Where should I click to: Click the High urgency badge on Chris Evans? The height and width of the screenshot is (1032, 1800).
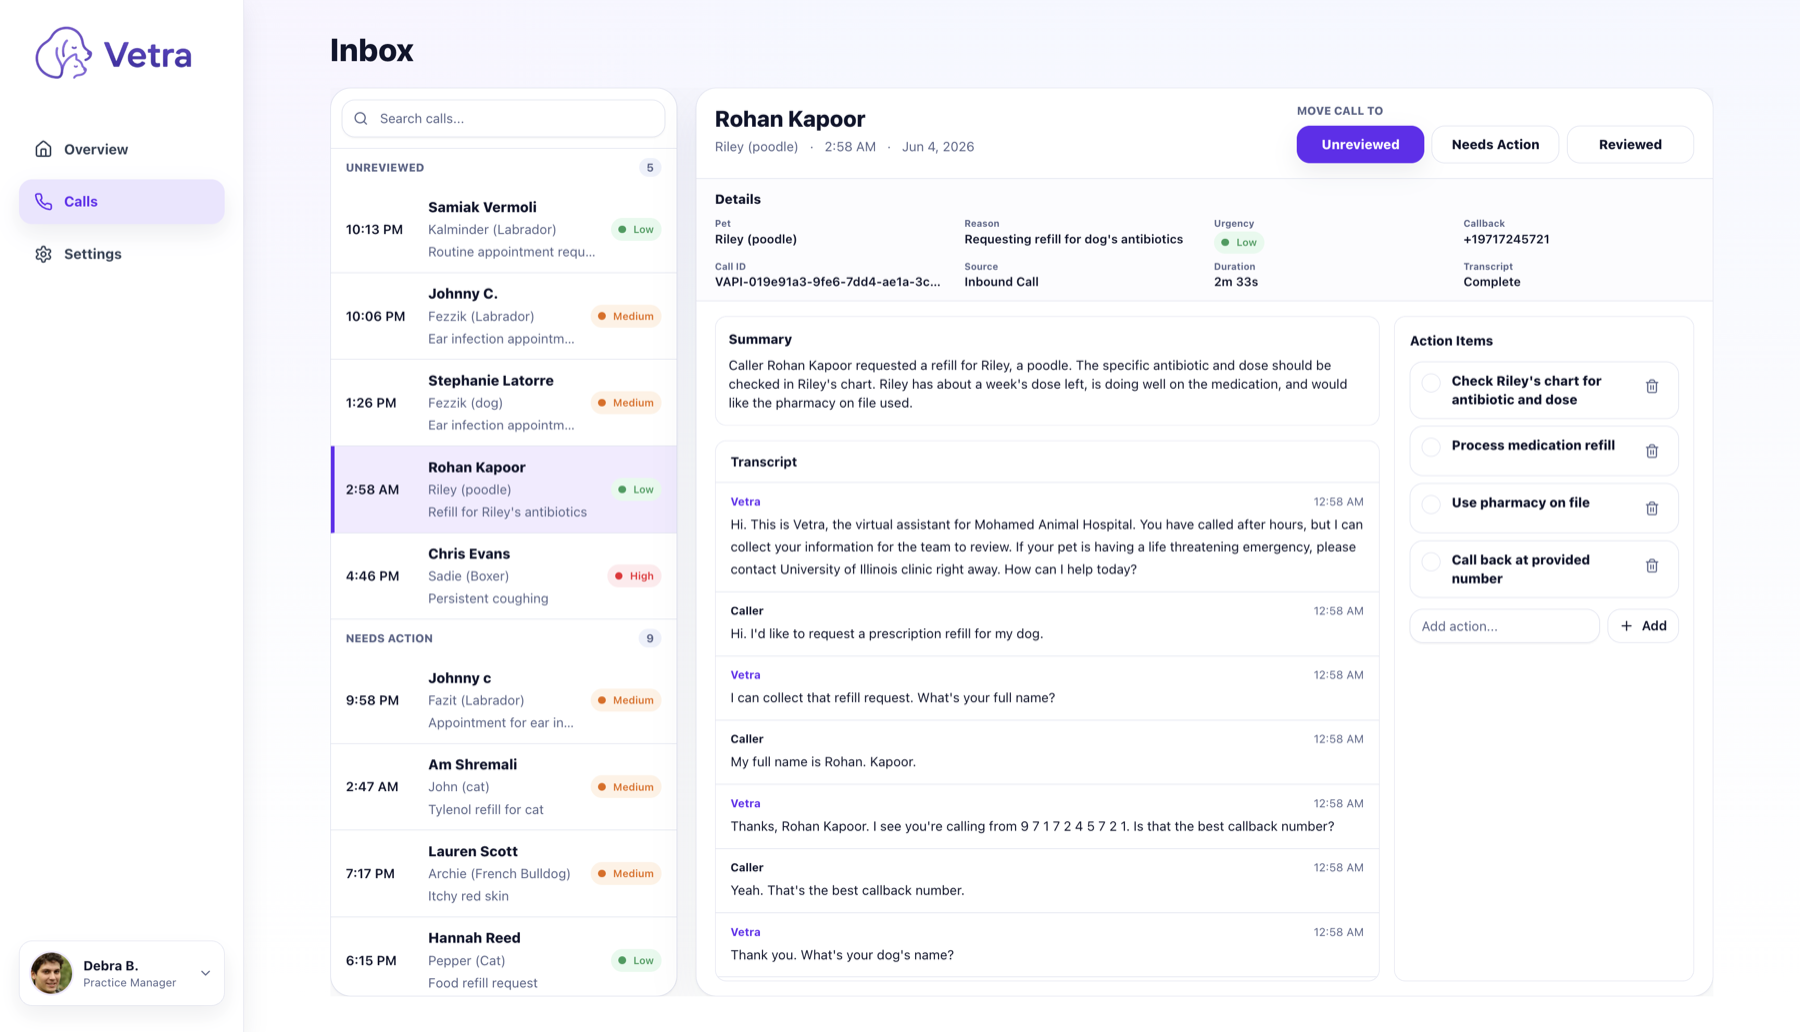point(634,576)
